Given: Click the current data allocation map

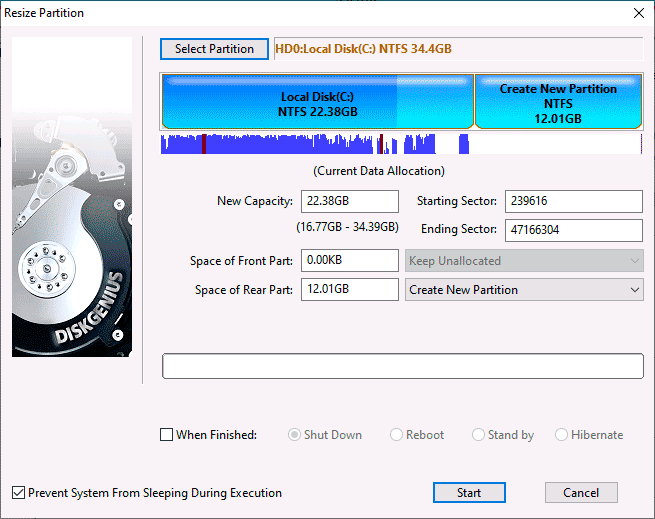Looking at the screenshot, I should pos(401,144).
